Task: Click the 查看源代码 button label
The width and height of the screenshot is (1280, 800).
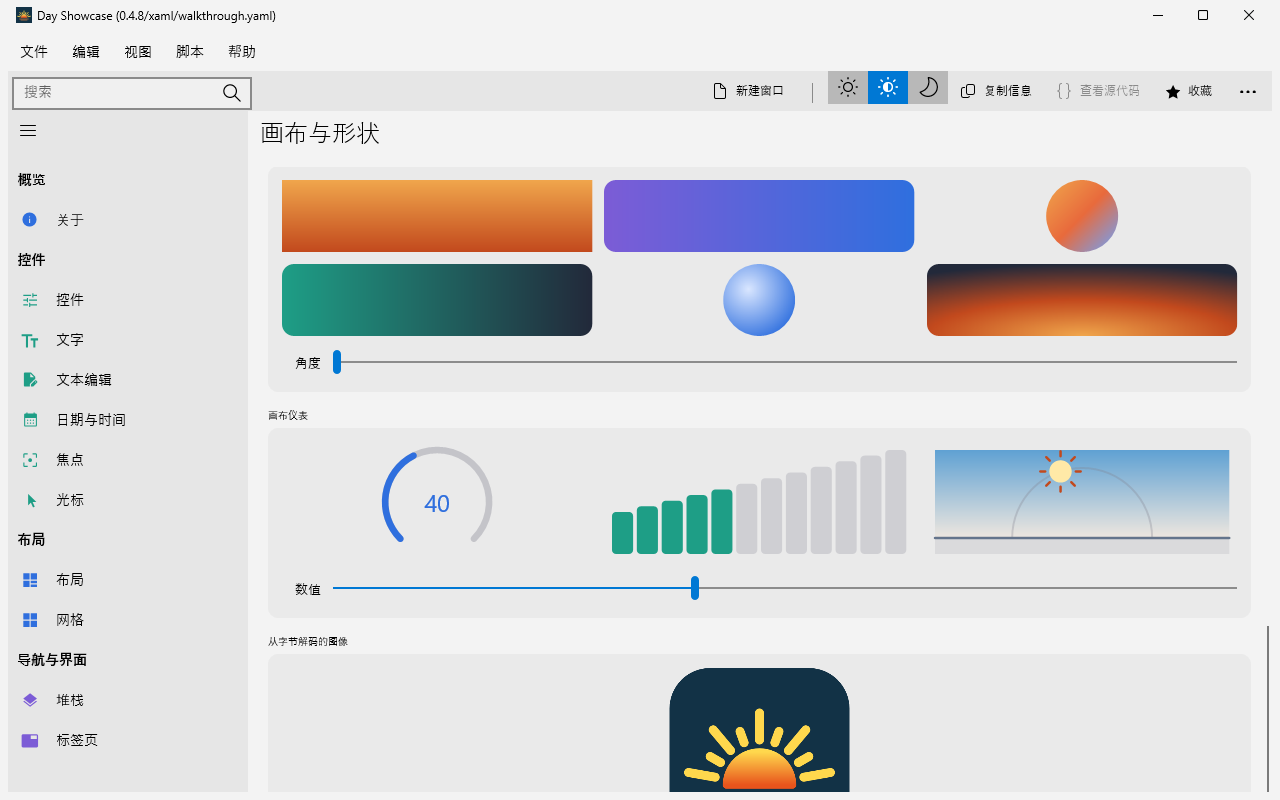Action: pyautogui.click(x=1110, y=91)
